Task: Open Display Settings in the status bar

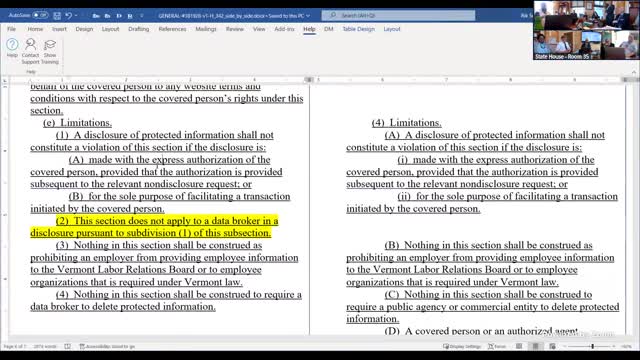Action: pyautogui.click(x=462, y=346)
